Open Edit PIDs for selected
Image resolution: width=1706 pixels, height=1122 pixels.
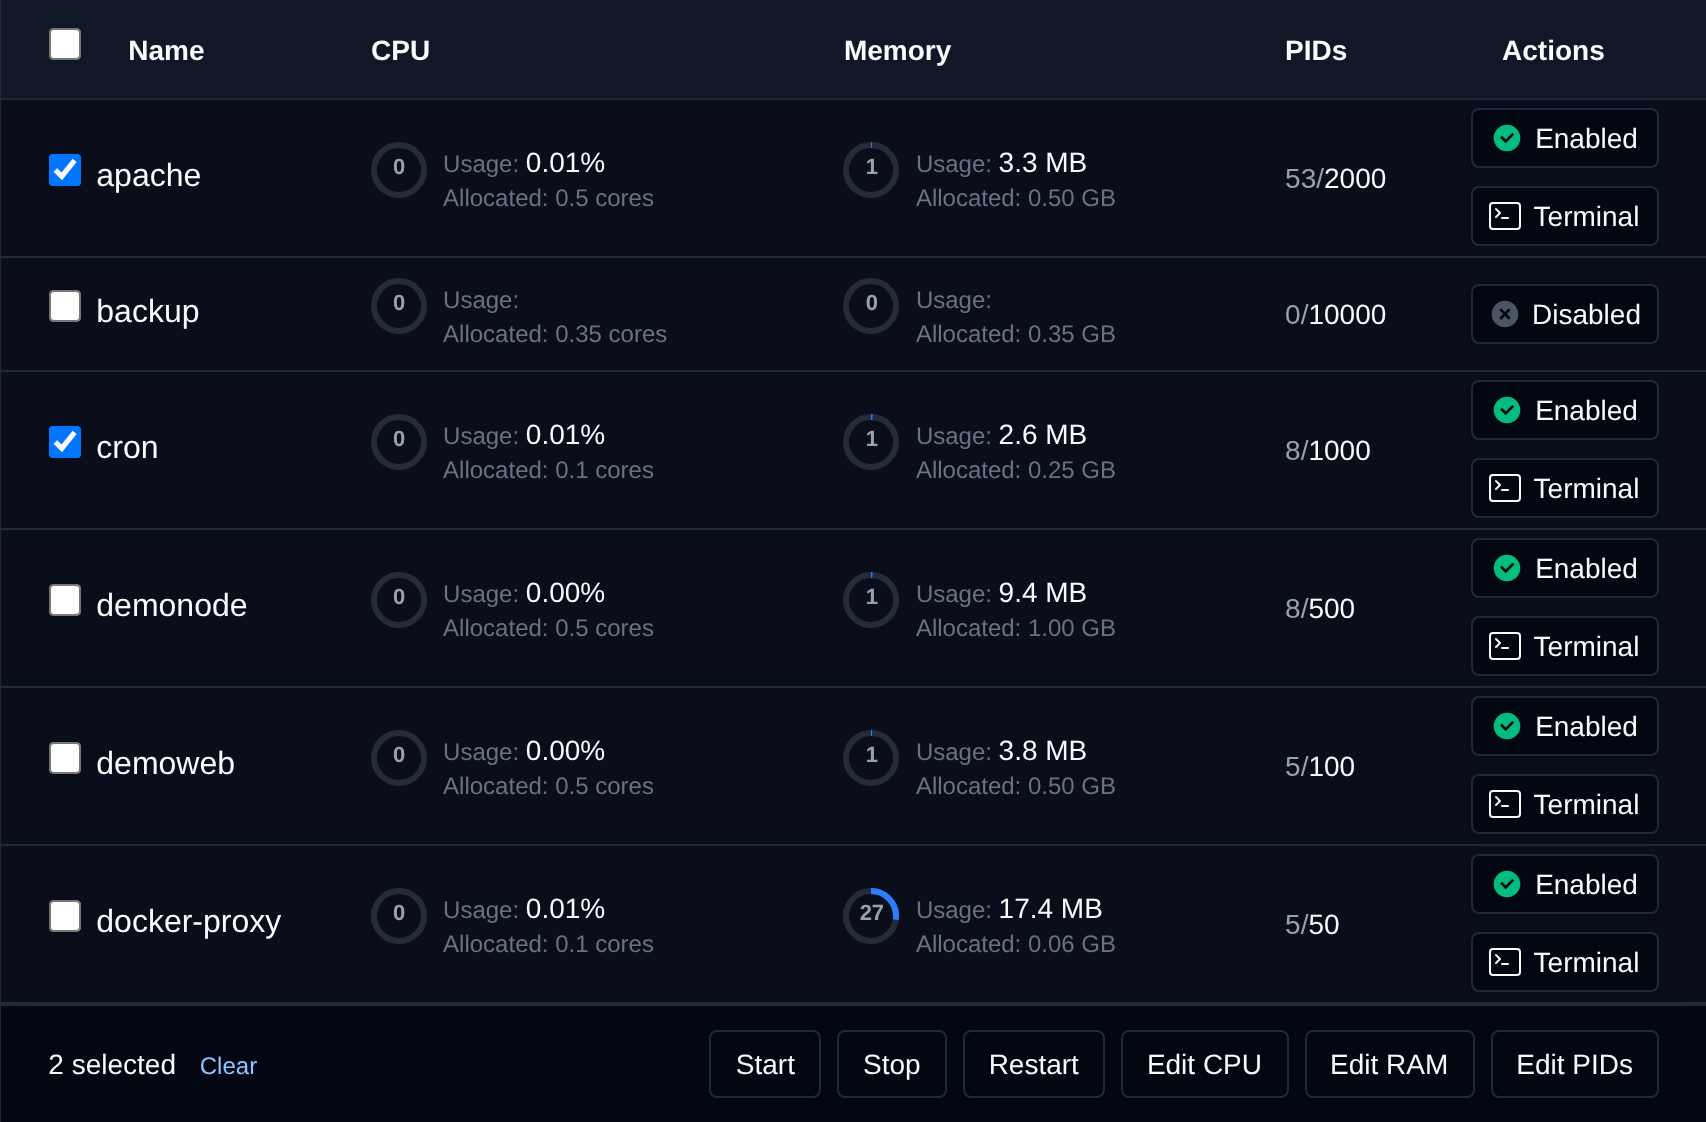(1574, 1064)
